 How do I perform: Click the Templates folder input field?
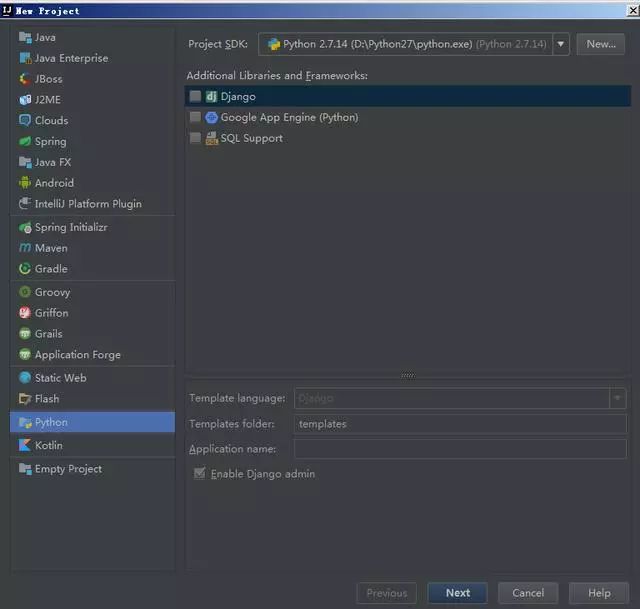tap(460, 424)
